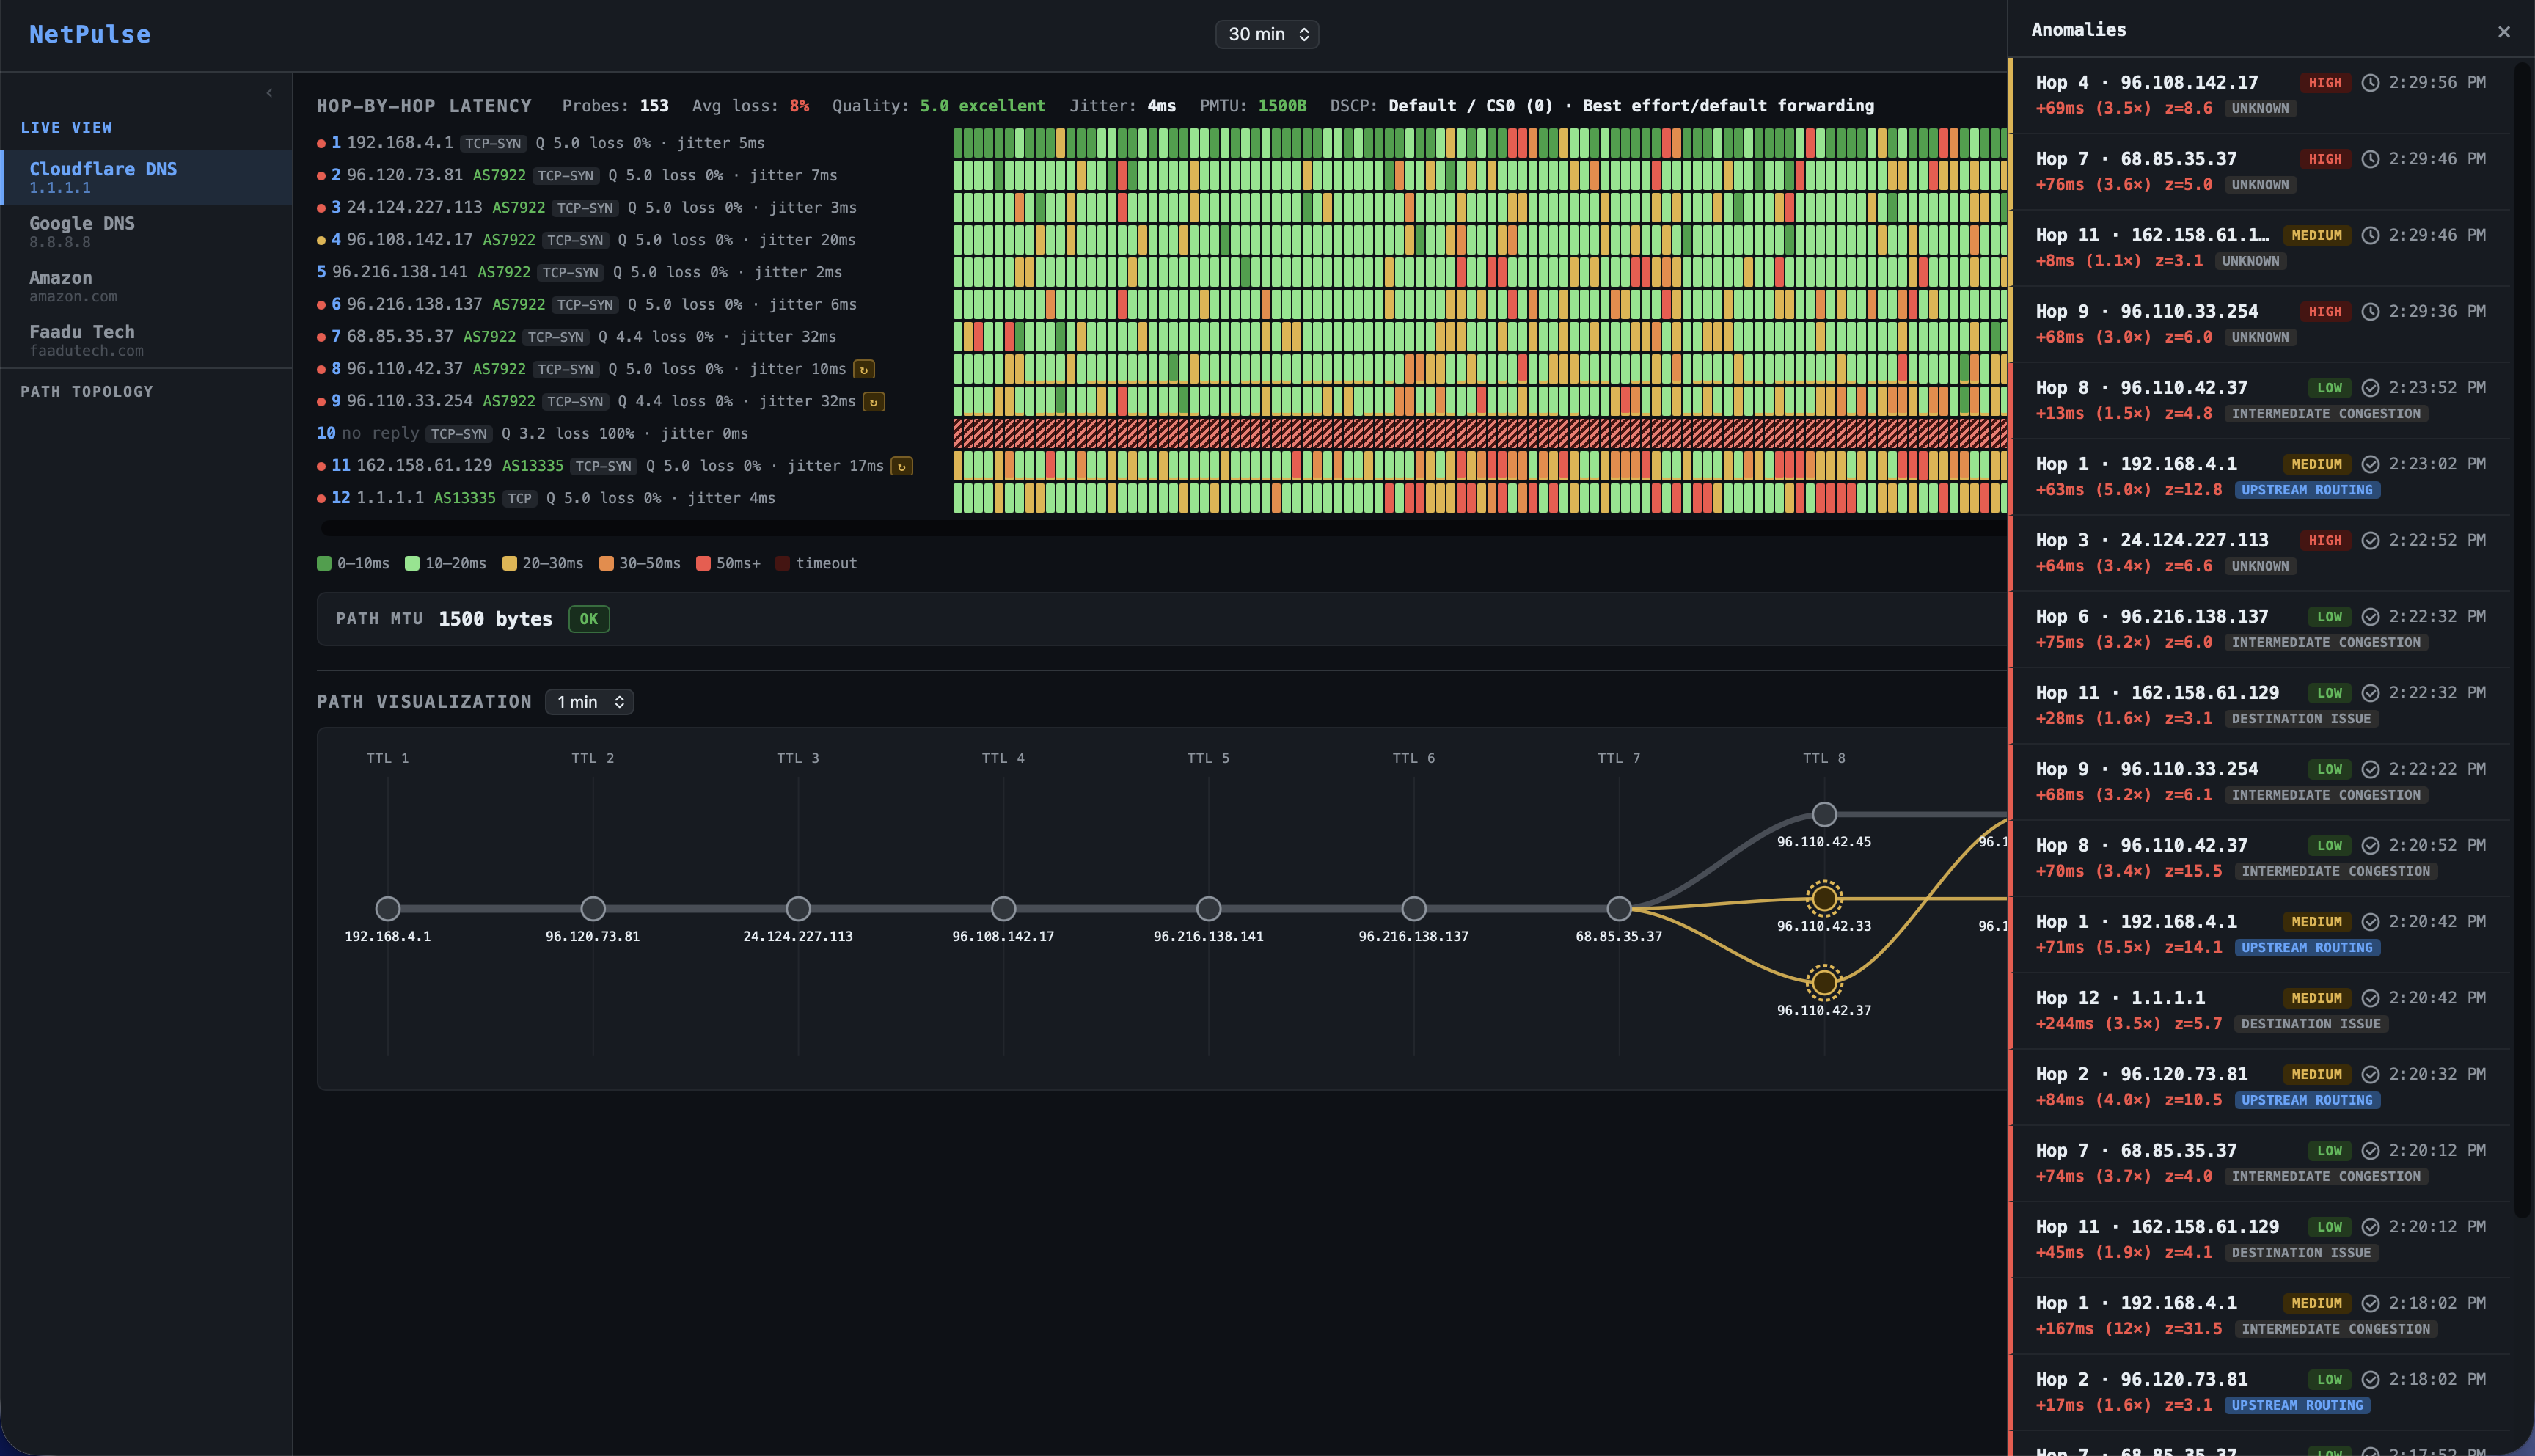Screen dimensions: 2535x1456
Task: Click node 96.120.73.81 in path visualization
Action: [x=593, y=909]
